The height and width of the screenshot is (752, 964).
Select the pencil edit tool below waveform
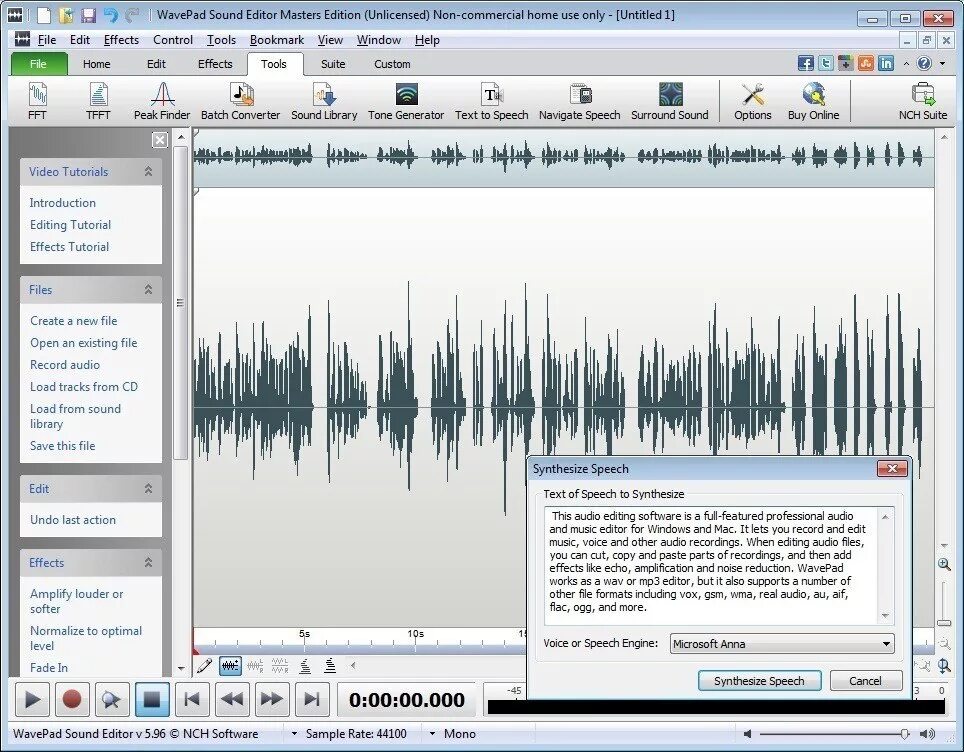(204, 665)
